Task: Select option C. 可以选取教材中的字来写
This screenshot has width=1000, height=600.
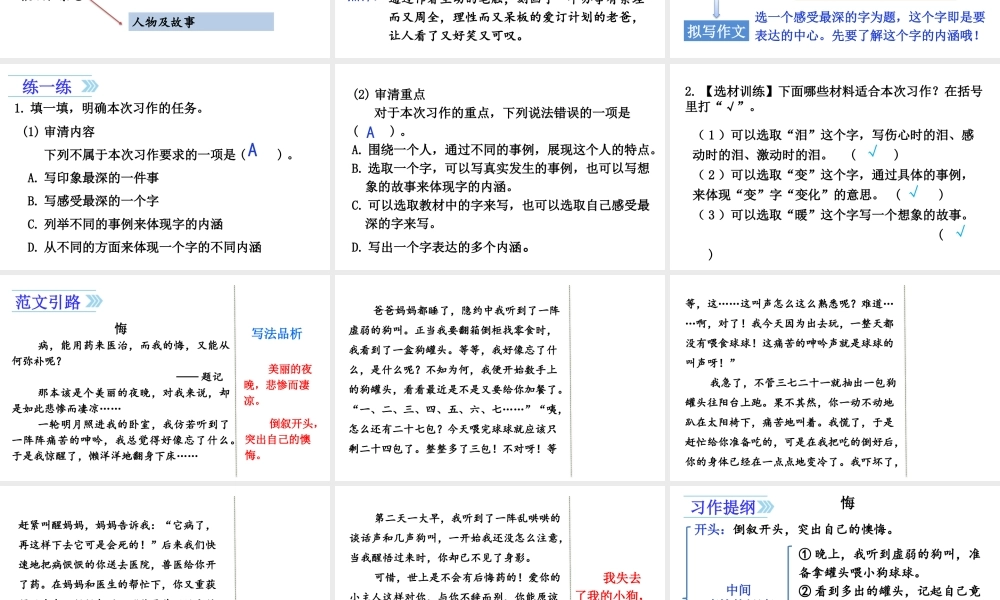Action: point(501,214)
